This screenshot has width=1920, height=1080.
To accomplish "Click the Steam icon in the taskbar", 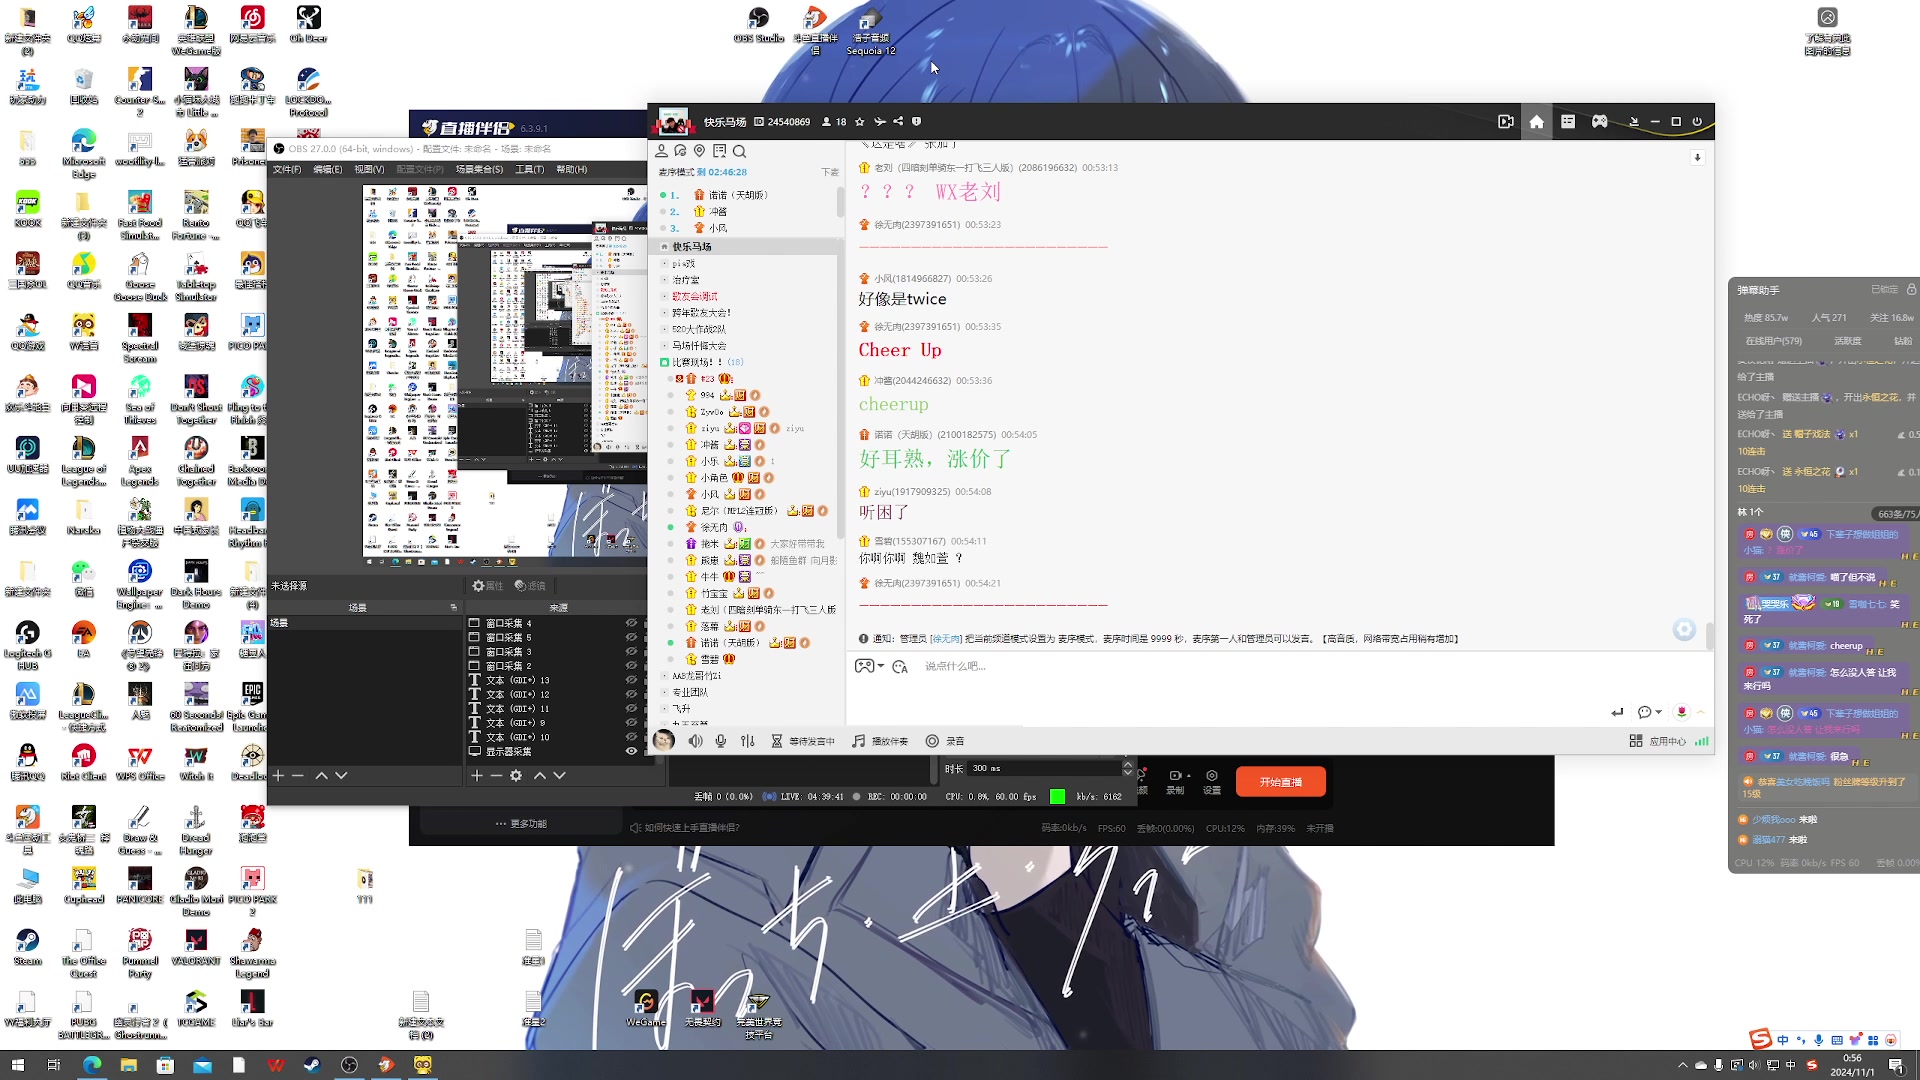I will (312, 1065).
